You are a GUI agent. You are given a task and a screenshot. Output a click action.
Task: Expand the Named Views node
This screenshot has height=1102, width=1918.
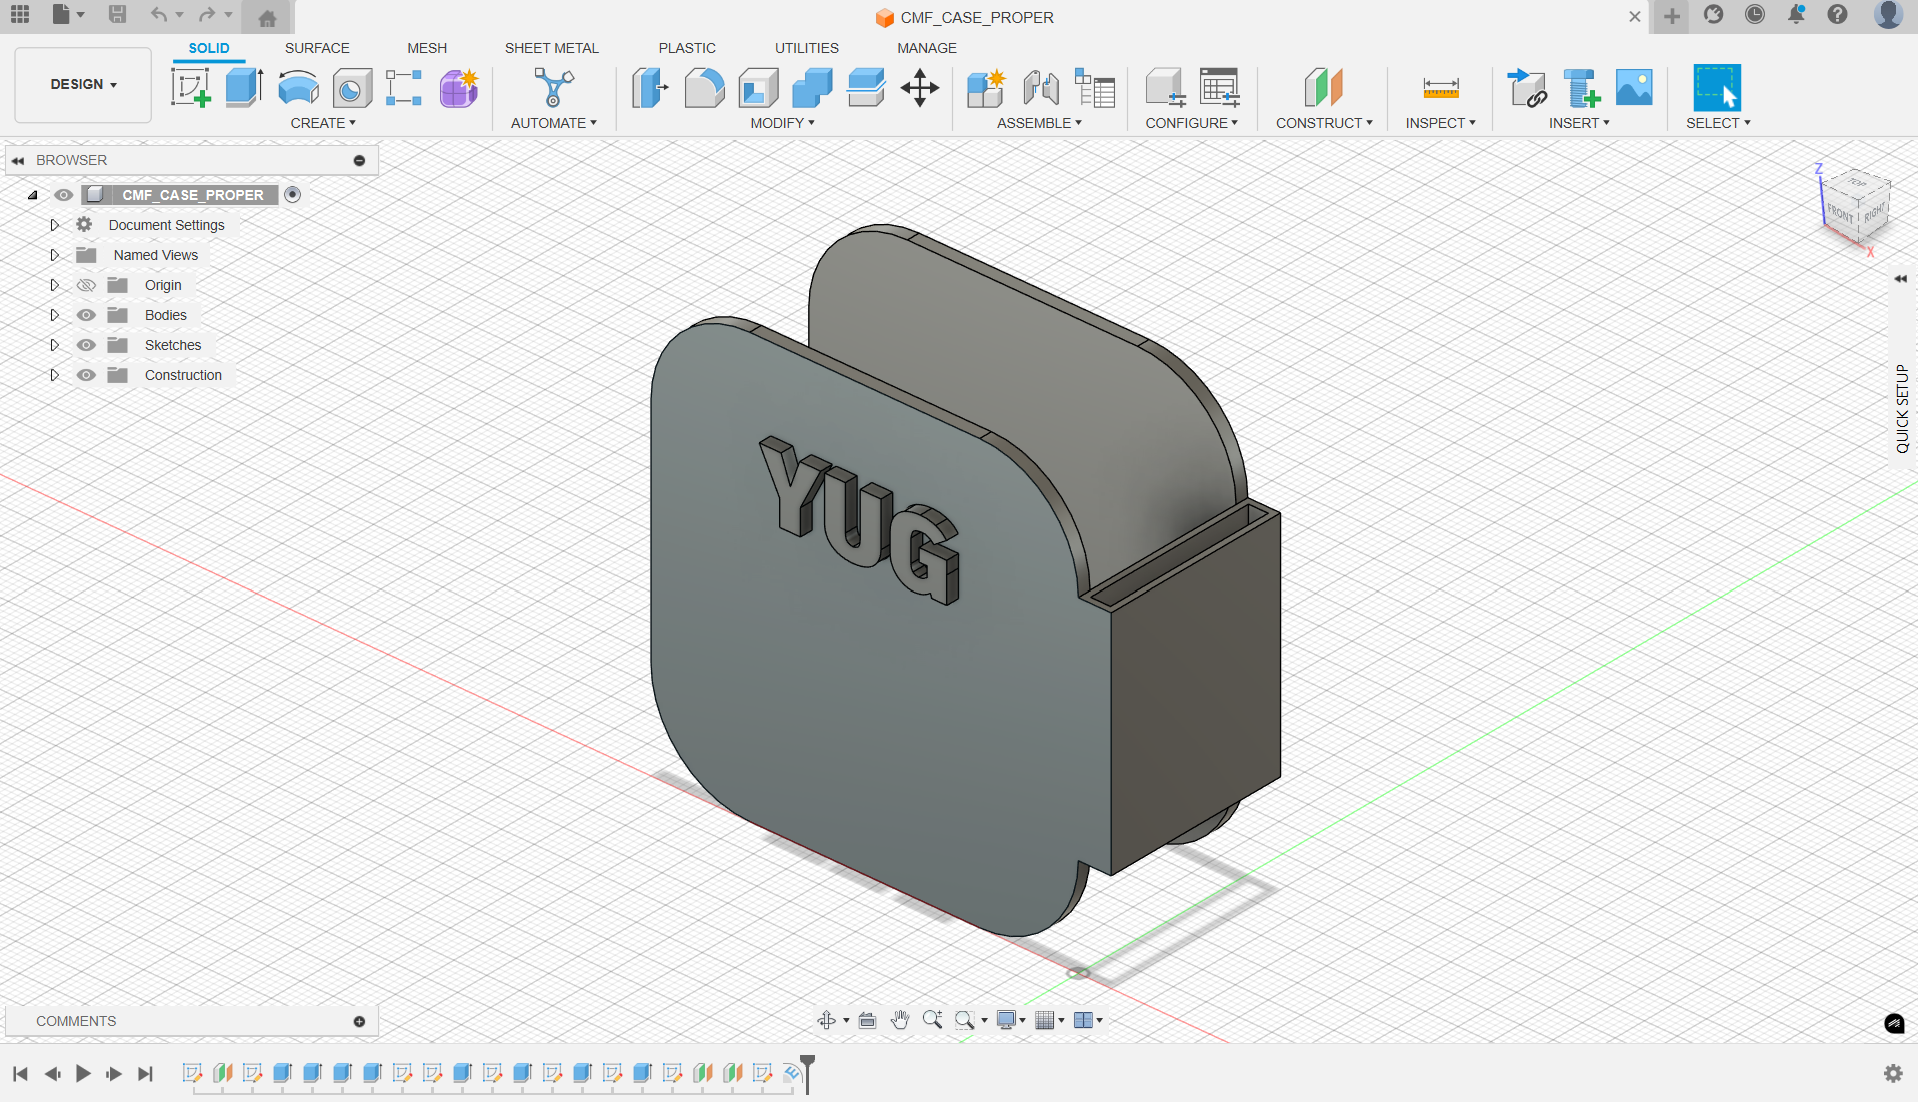pos(54,255)
